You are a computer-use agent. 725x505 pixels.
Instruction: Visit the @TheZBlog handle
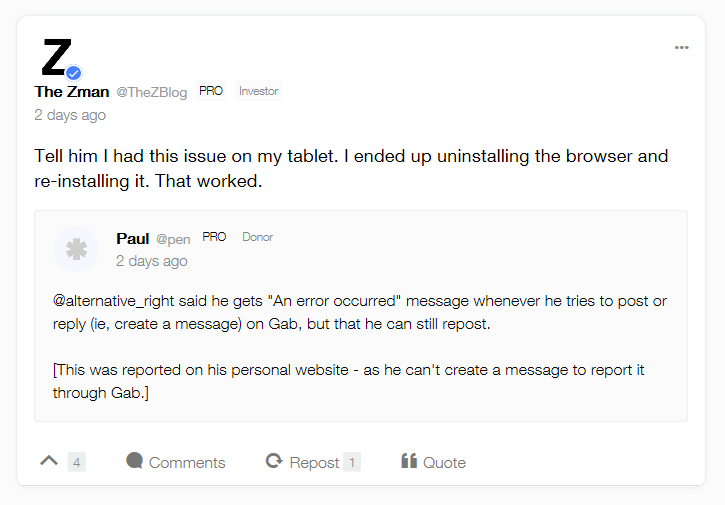point(152,92)
